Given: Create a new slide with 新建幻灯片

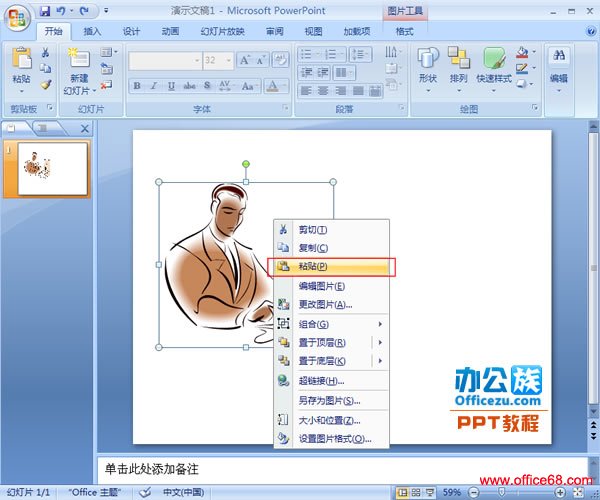Looking at the screenshot, I should tap(79, 71).
